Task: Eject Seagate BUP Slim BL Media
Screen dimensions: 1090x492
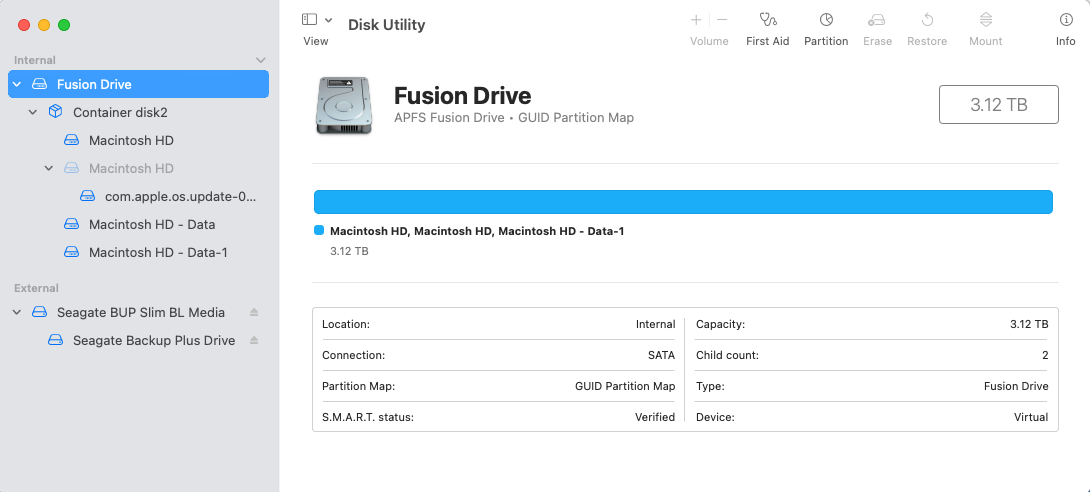Action: (254, 313)
